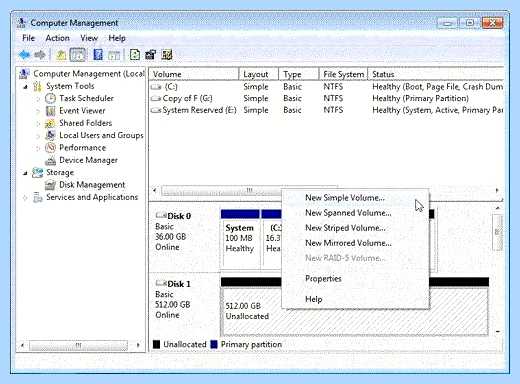Click the Performance icon in the tree
This screenshot has width=520, height=384.
(x=50, y=148)
